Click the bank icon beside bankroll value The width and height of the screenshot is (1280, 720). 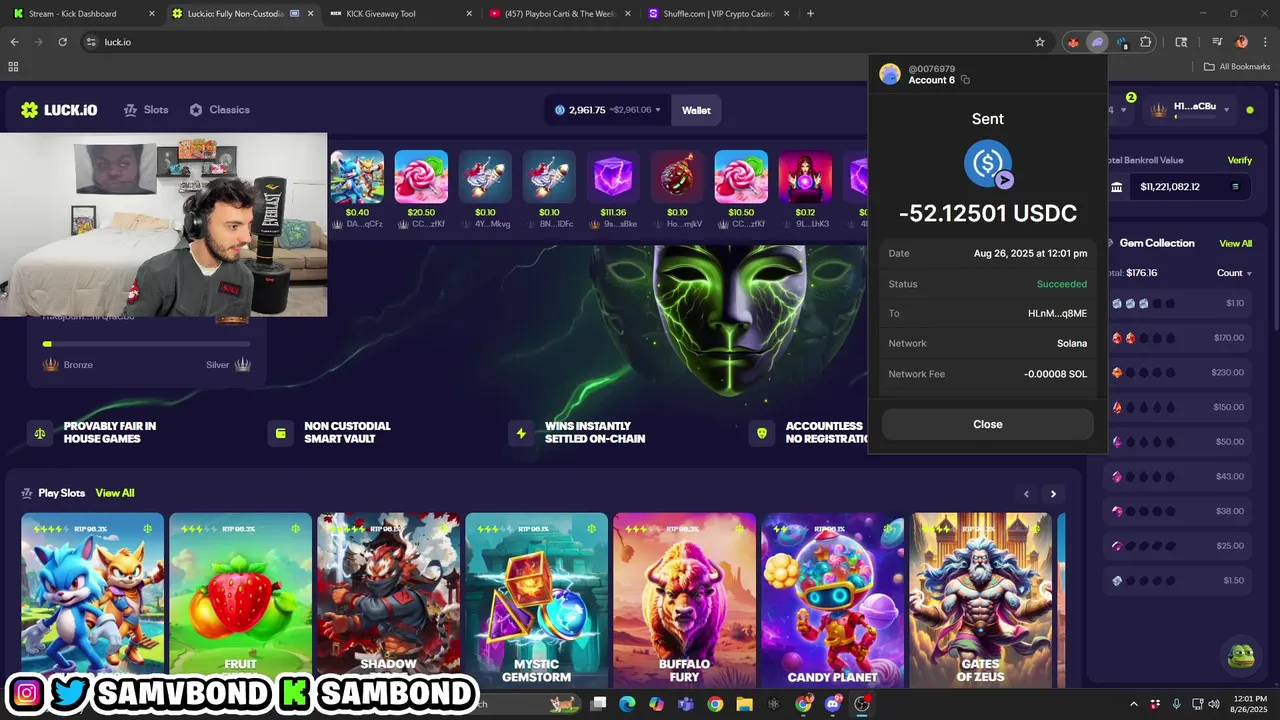pos(1117,187)
